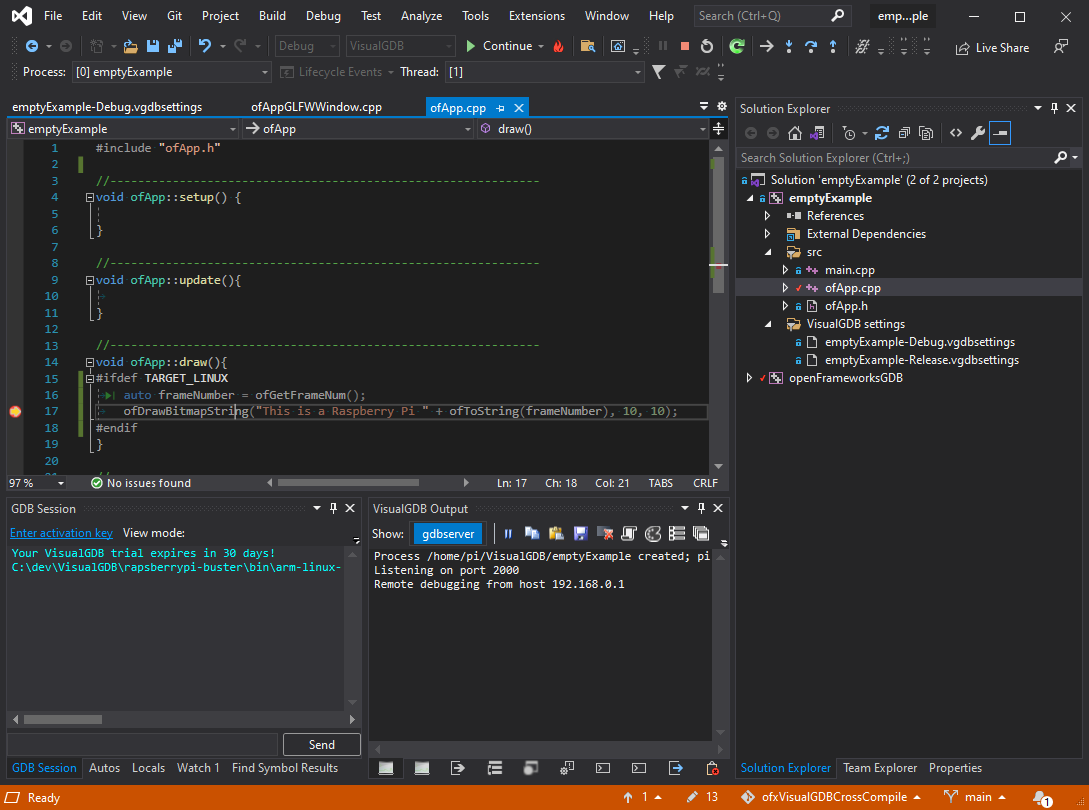
Task: Click the Step Out arrow icon
Action: pos(833,47)
